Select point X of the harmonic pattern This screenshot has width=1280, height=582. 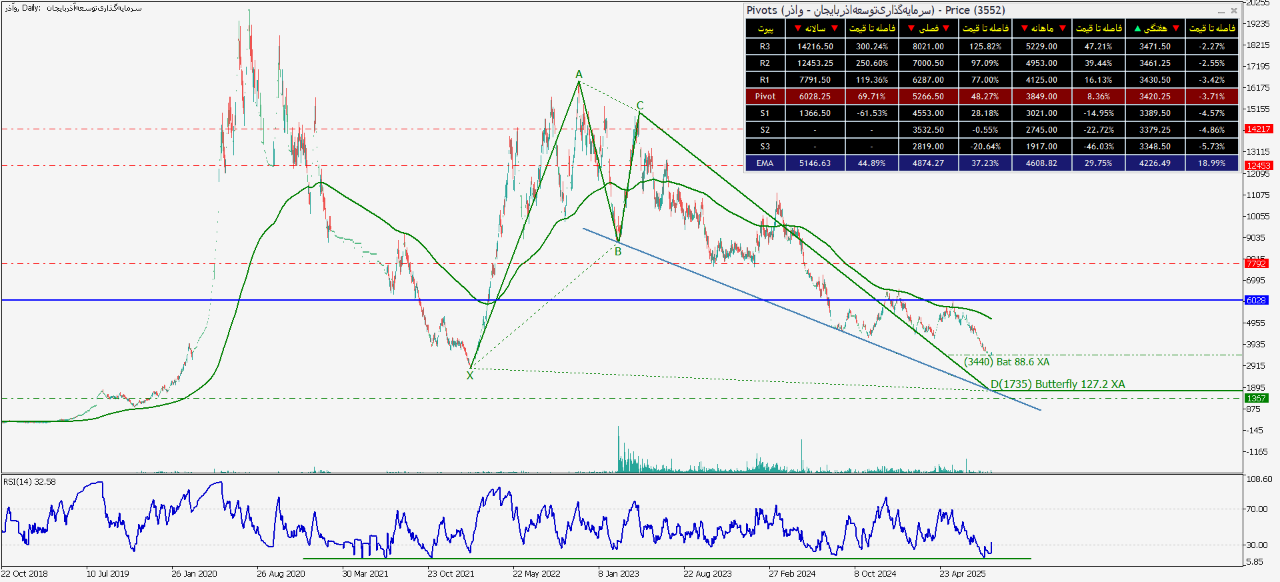pyautogui.click(x=470, y=374)
